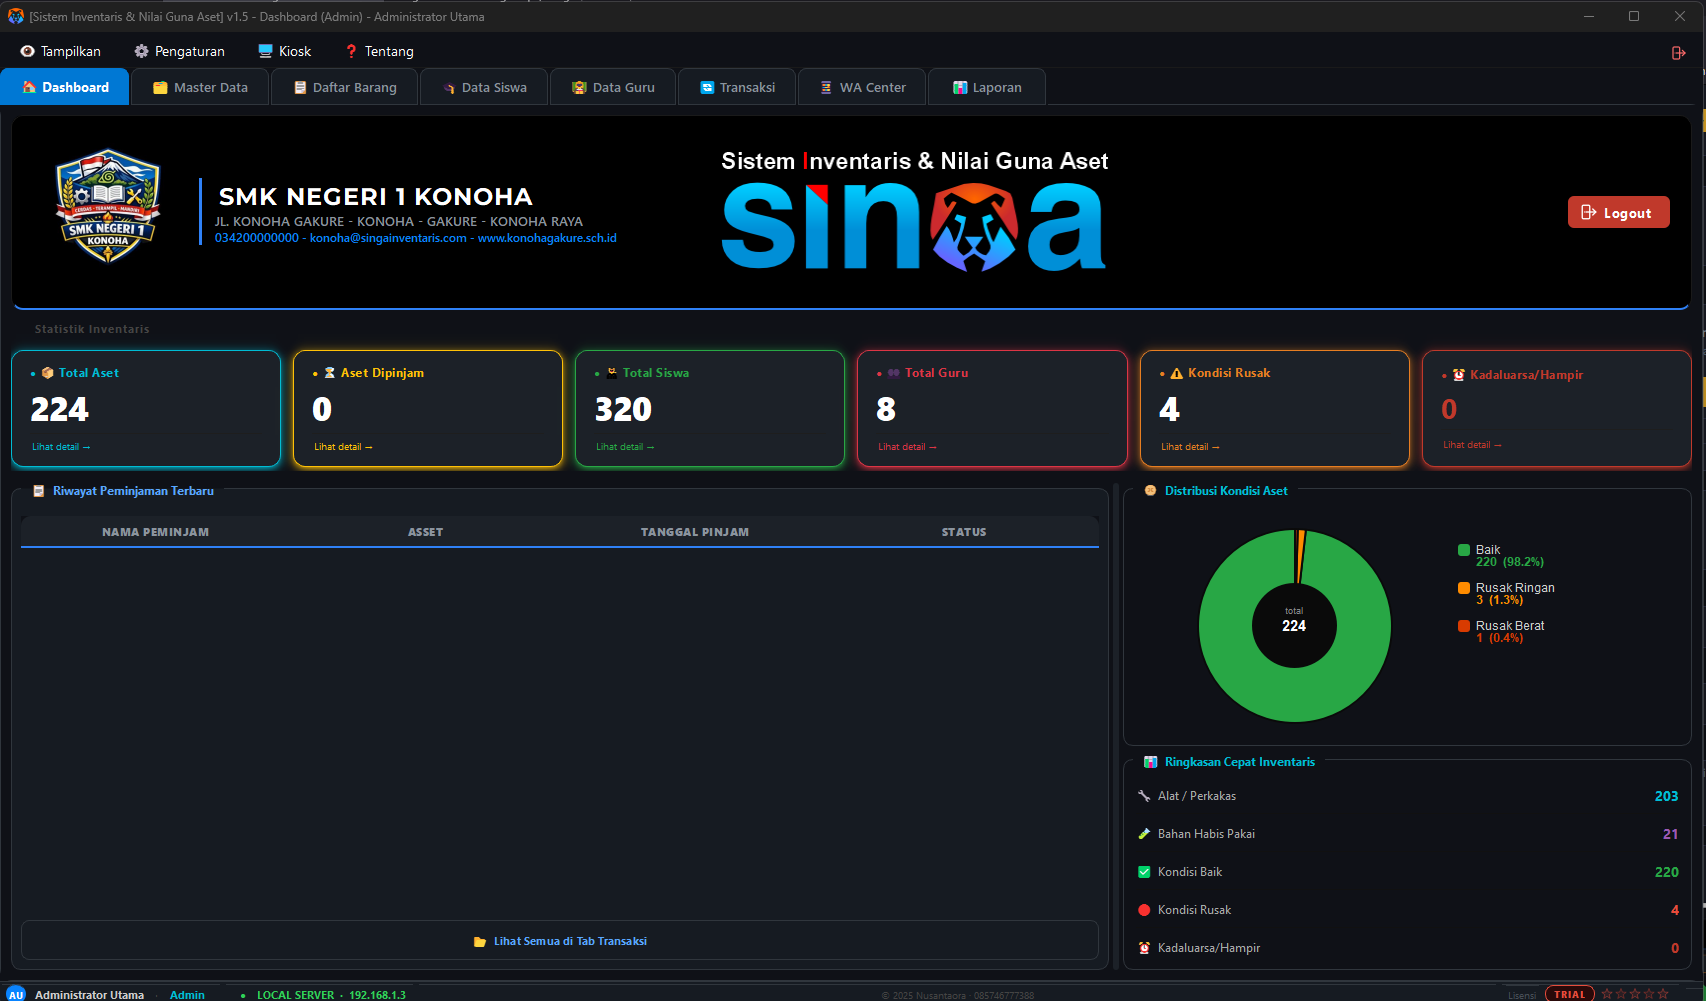The width and height of the screenshot is (1706, 1001).
Task: Switch to the Transaksi tab
Action: (737, 87)
